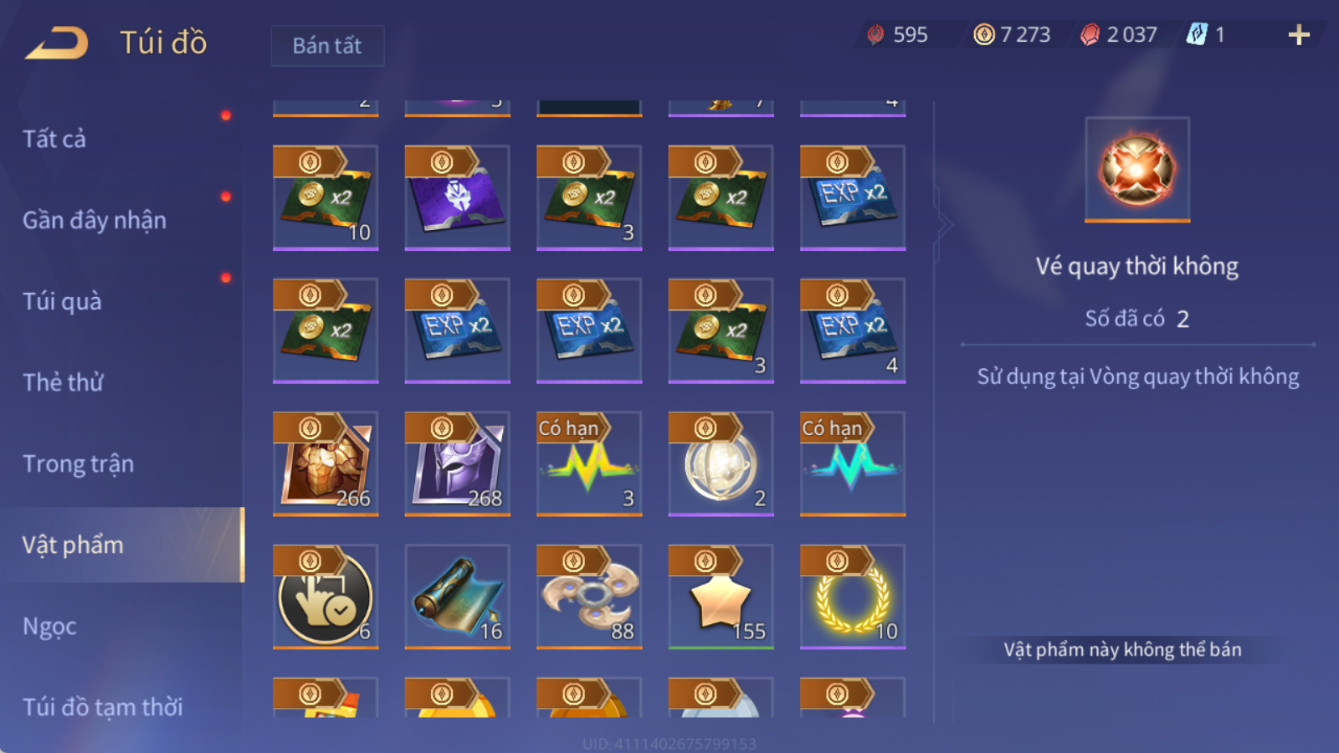Tap the plus icon to add currency
1339x753 pixels.
(1298, 35)
